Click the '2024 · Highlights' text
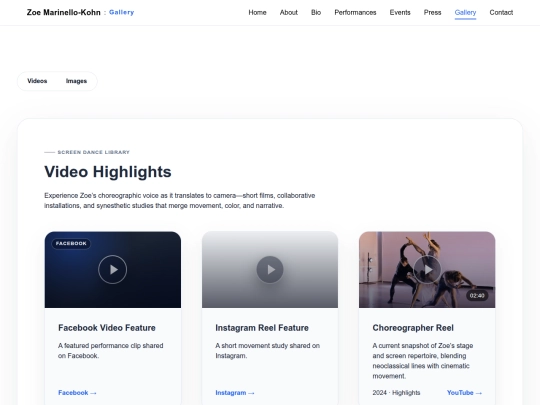The height and width of the screenshot is (405, 540). pyautogui.click(x=396, y=393)
